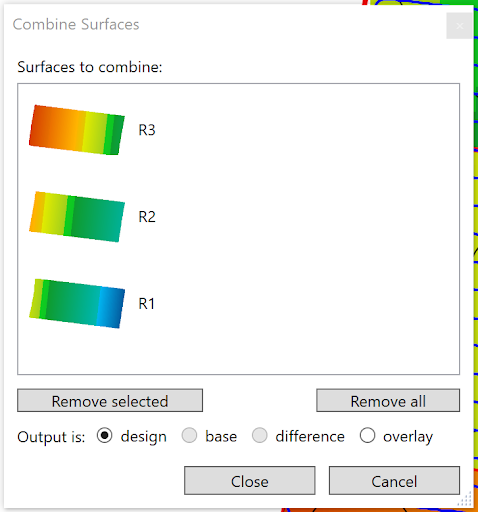Select the R1 surface gradient thumbnail
This screenshot has width=478, height=512.
77,303
